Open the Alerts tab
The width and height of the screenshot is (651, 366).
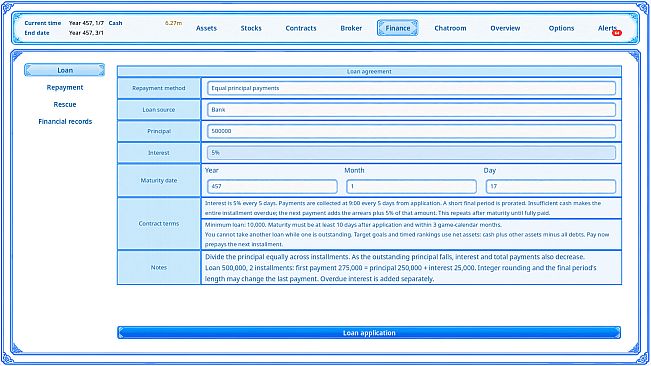point(607,28)
